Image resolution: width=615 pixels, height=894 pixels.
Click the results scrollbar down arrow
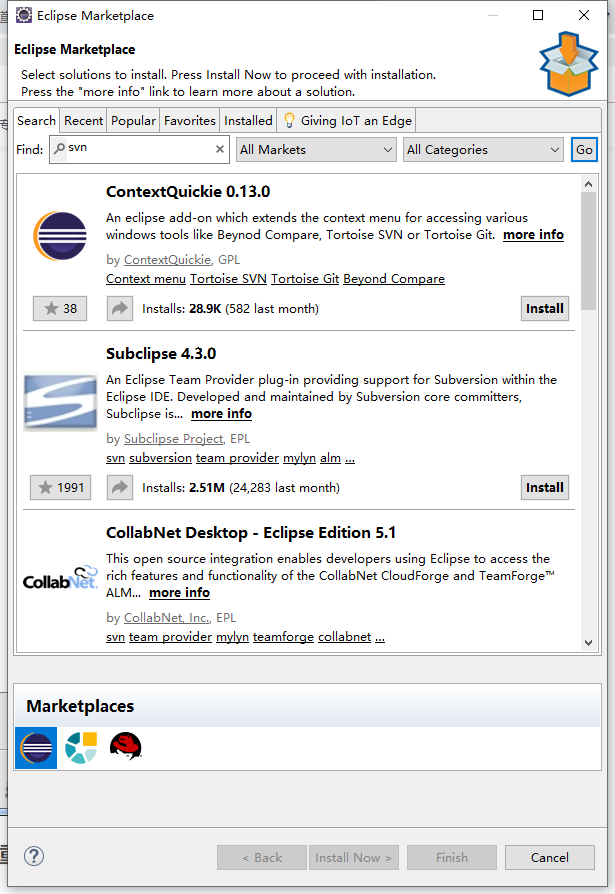click(x=589, y=643)
